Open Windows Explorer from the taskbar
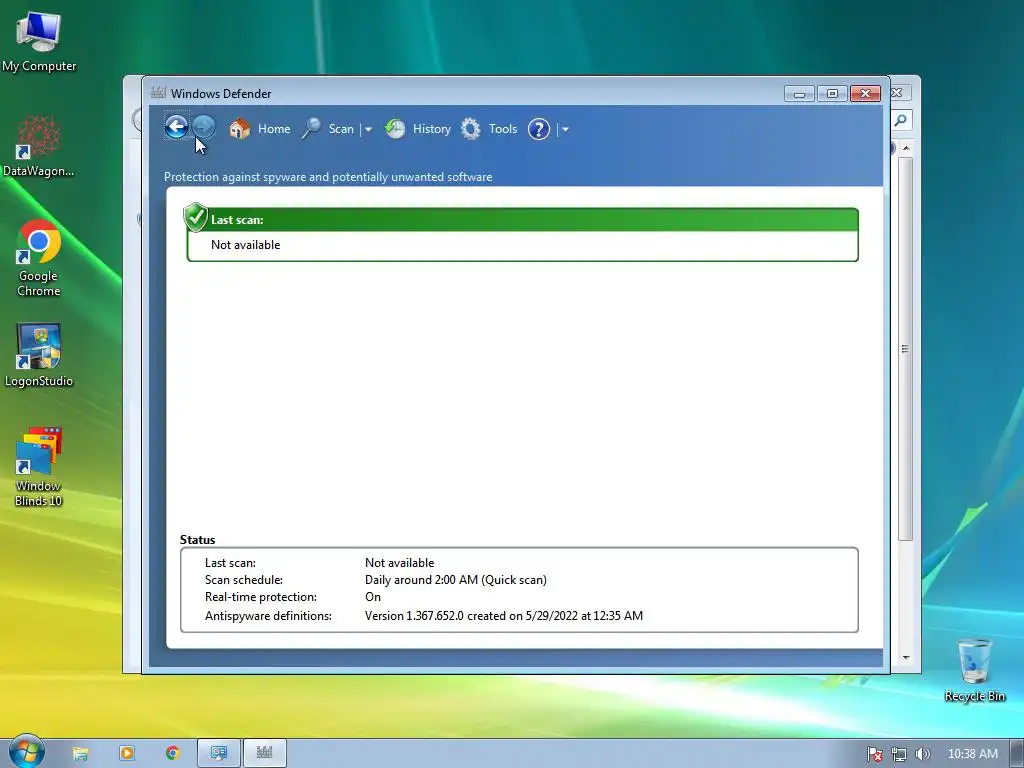1024x768 pixels. pos(80,754)
